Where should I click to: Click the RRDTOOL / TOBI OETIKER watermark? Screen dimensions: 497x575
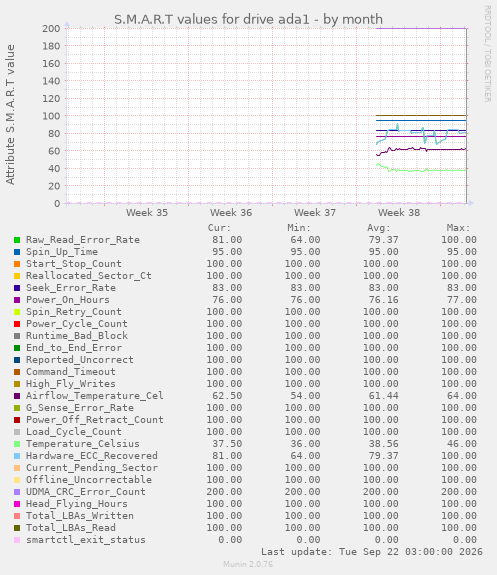(x=487, y=54)
